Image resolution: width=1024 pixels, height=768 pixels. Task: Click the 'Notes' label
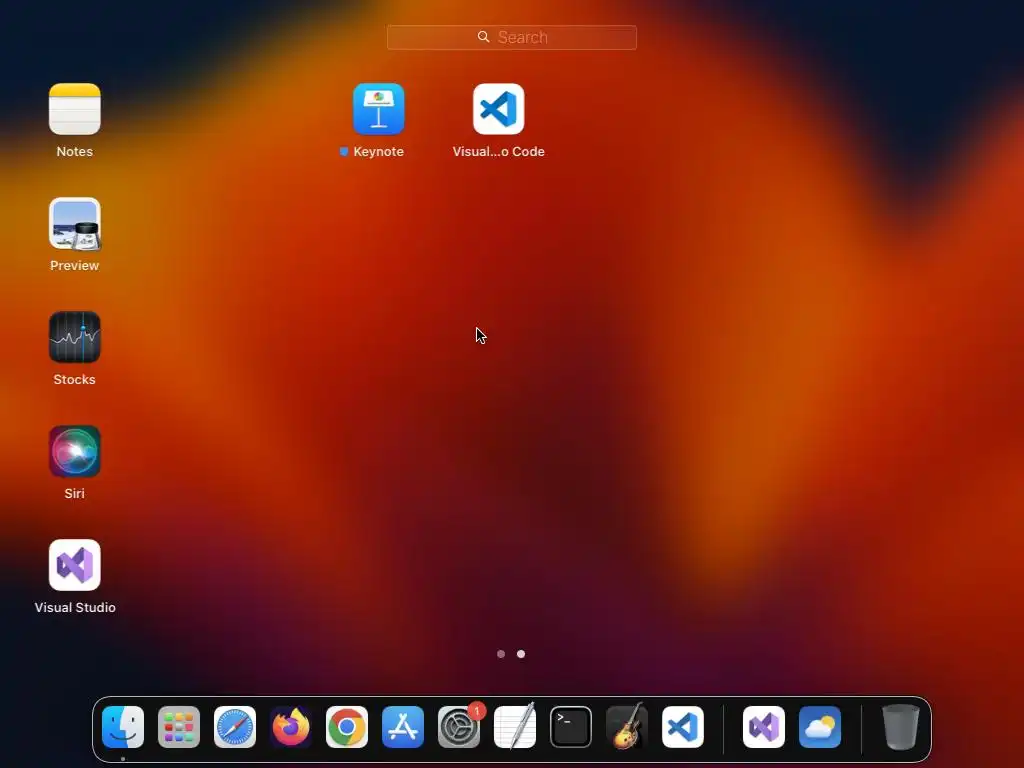pyautogui.click(x=74, y=152)
